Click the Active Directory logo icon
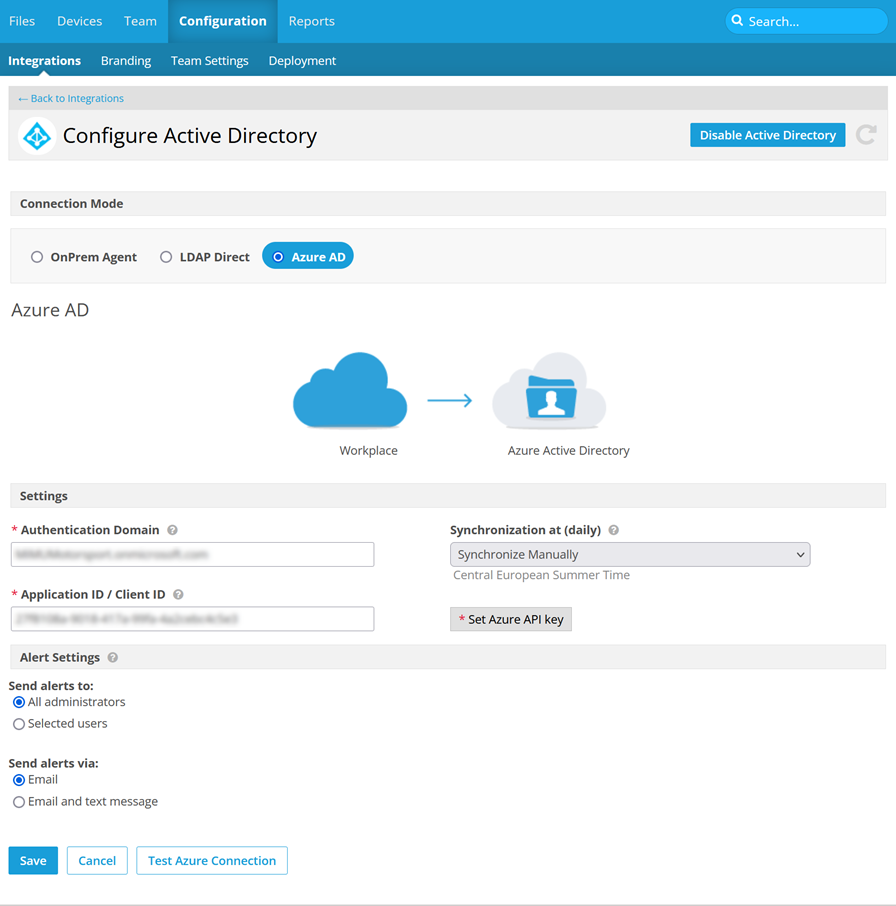Screen dimensions: 896x906 pyautogui.click(x=37, y=136)
